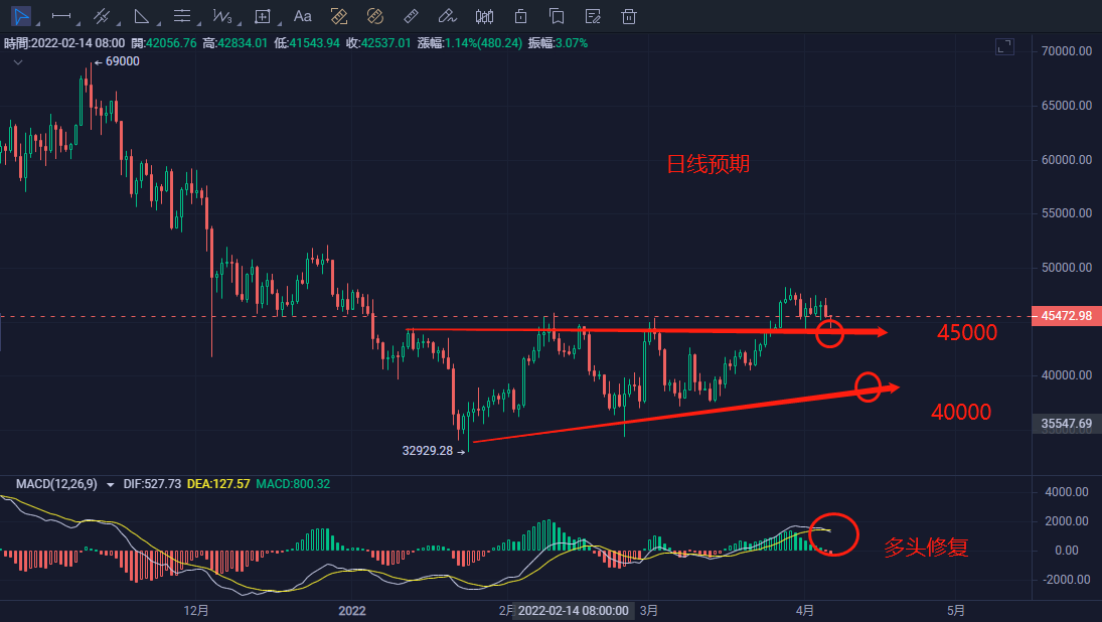This screenshot has height=622, width=1102.
Task: Delete drawings with the trash icon
Action: tap(629, 16)
